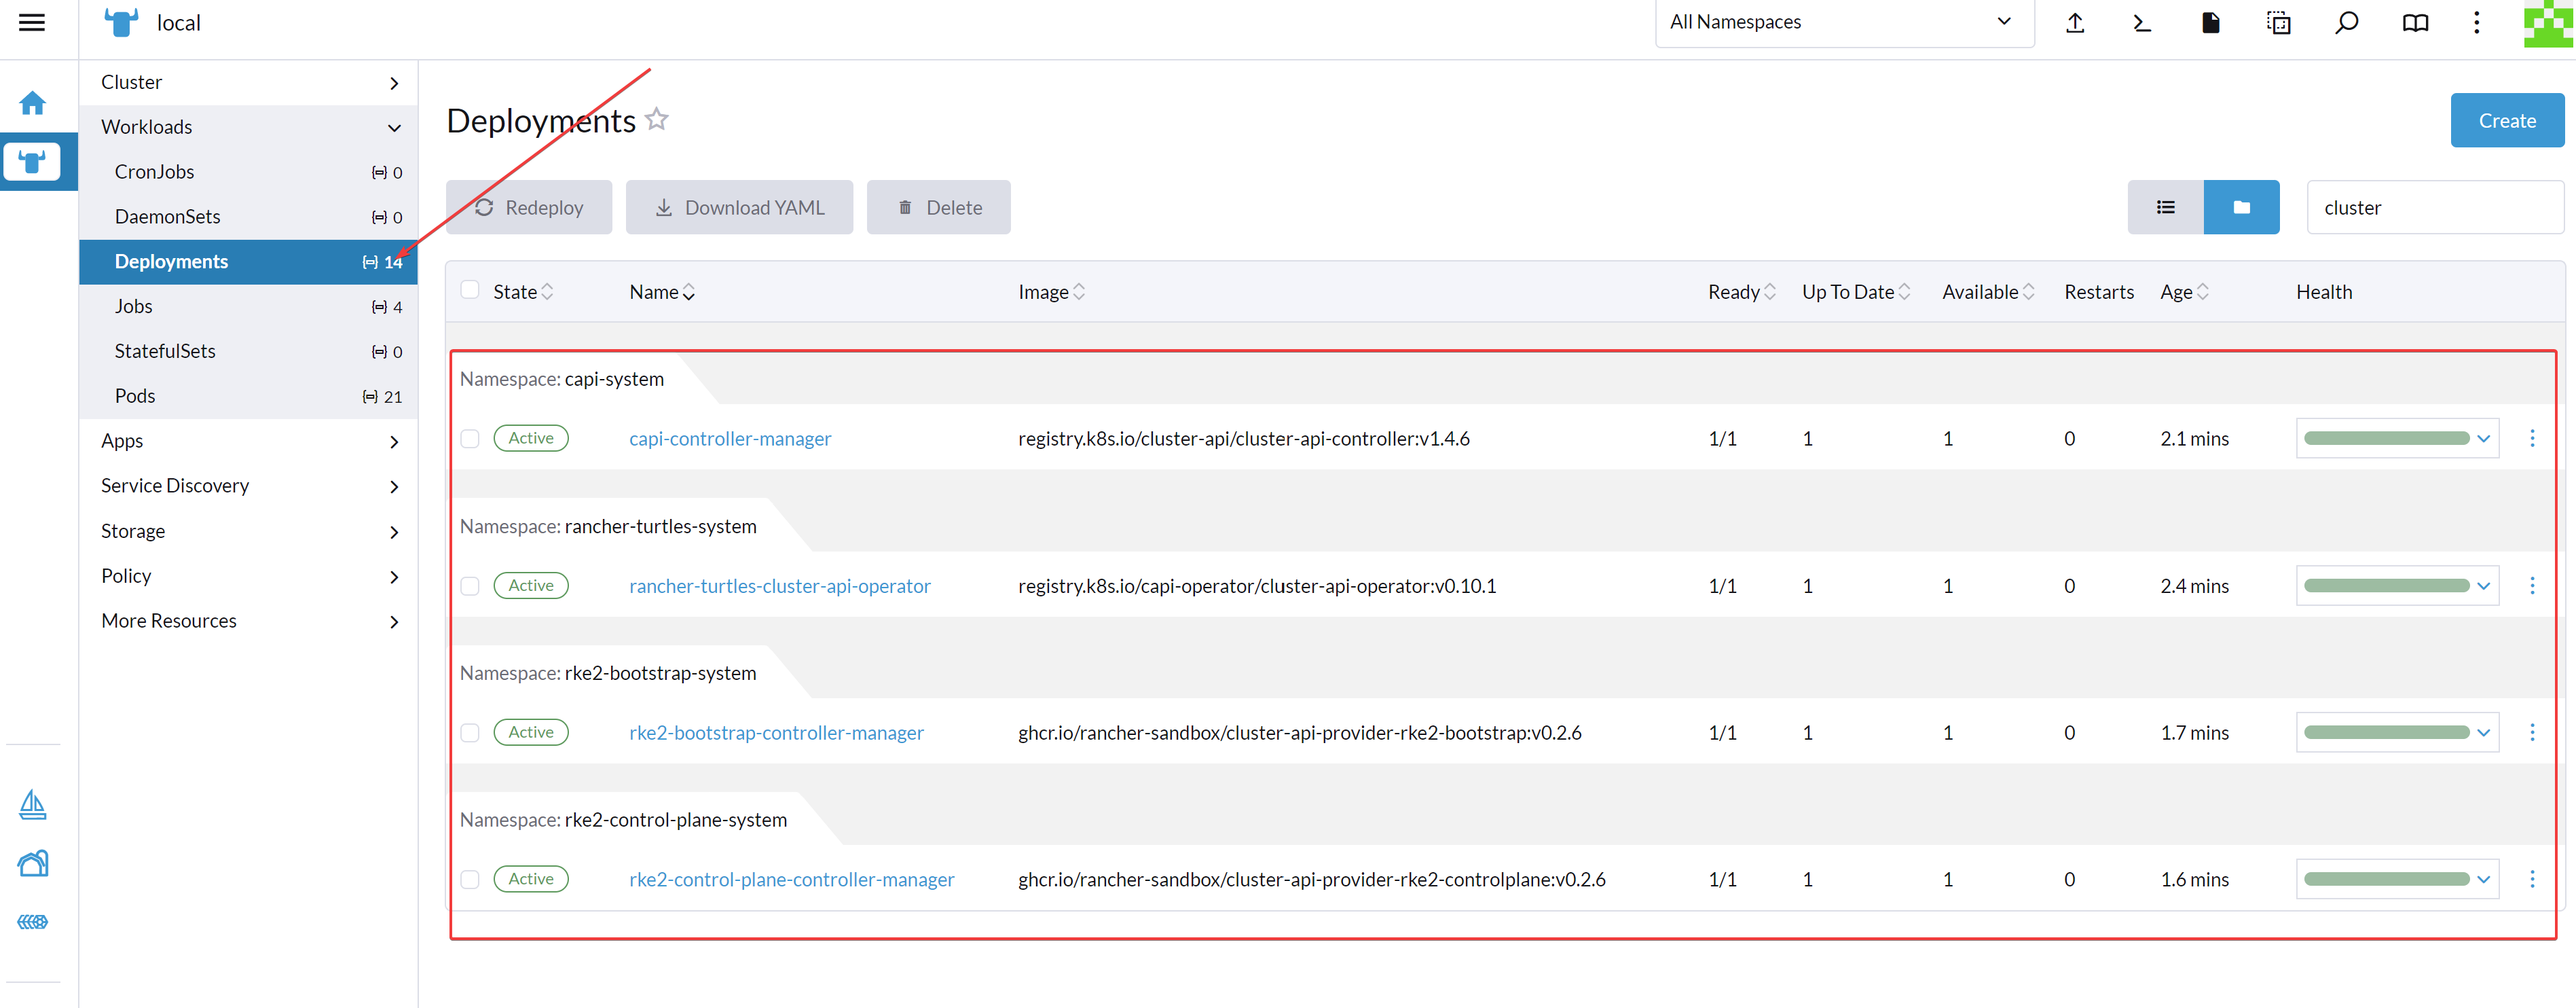Open DaemonSets in Workloads menu

click(249, 217)
